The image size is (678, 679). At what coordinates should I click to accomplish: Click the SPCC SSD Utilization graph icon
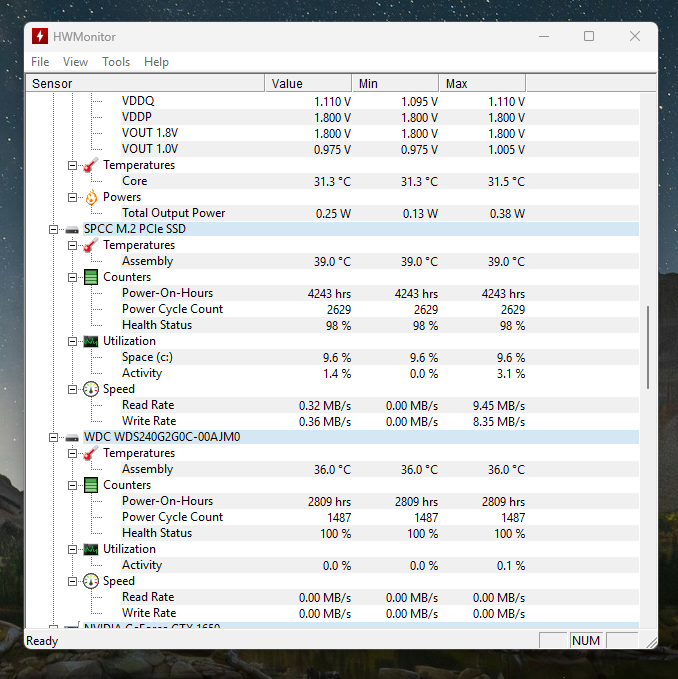click(91, 342)
